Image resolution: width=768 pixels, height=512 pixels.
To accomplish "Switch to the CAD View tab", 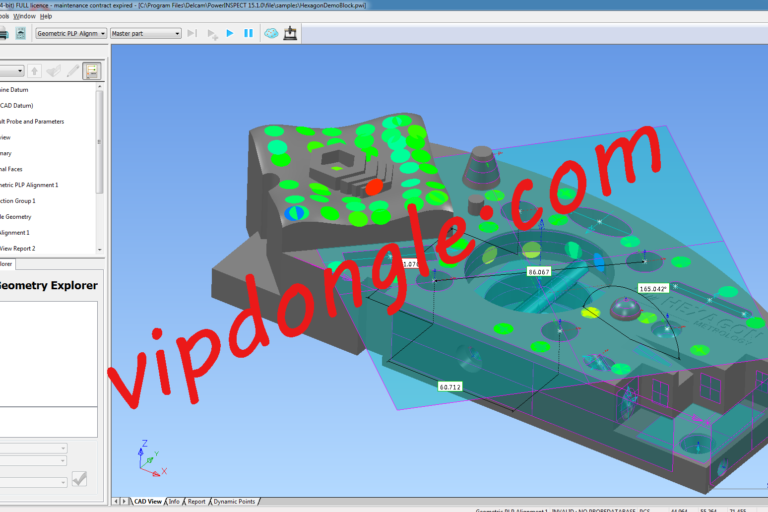I will pos(147,502).
